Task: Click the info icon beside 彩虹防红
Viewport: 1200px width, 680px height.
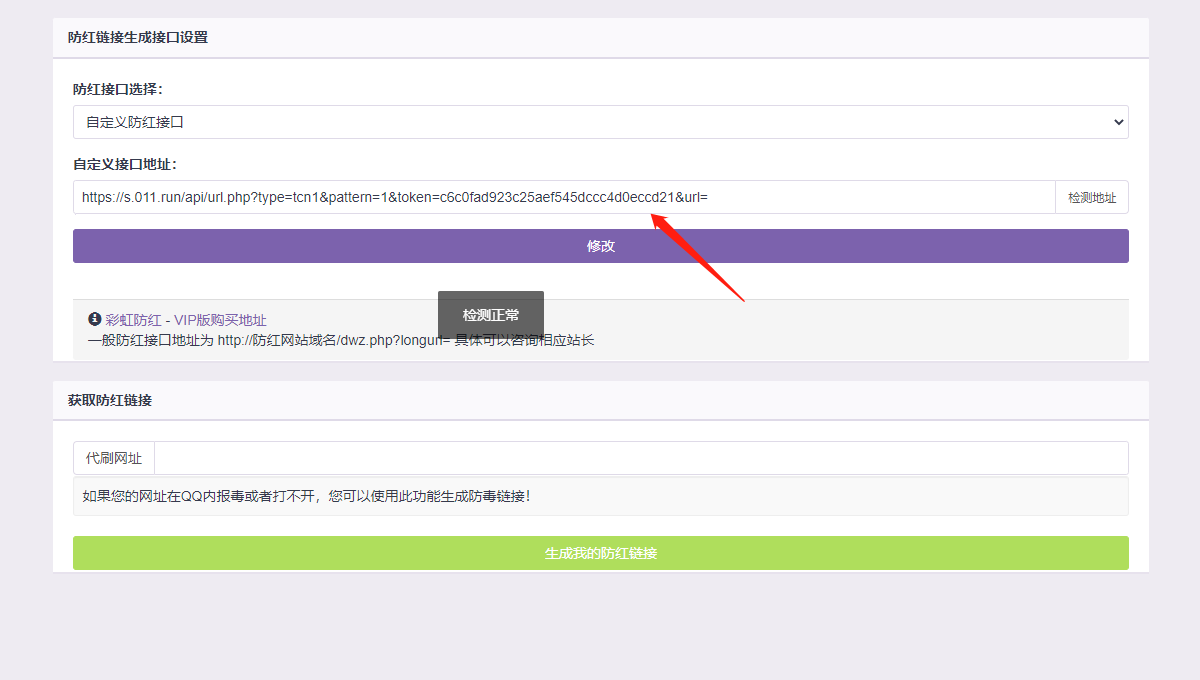Action: click(95, 320)
